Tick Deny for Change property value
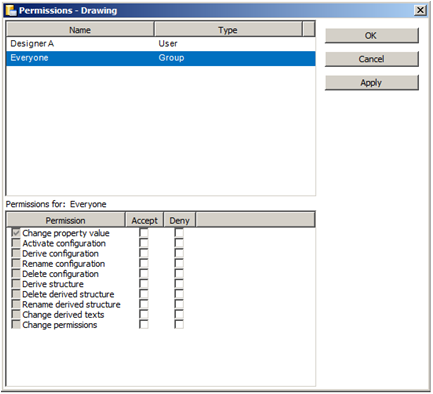Image resolution: width=433 pixels, height=394 pixels. 179,232
